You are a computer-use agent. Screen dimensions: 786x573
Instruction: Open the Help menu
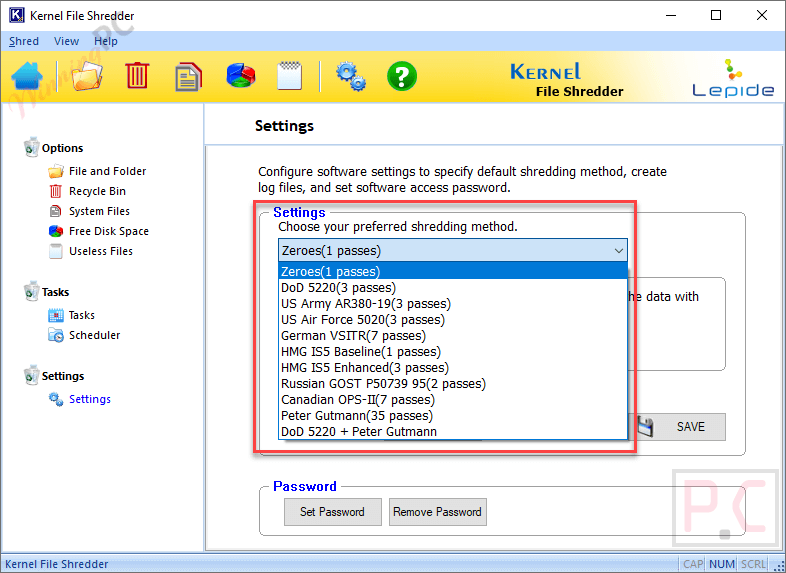click(106, 41)
